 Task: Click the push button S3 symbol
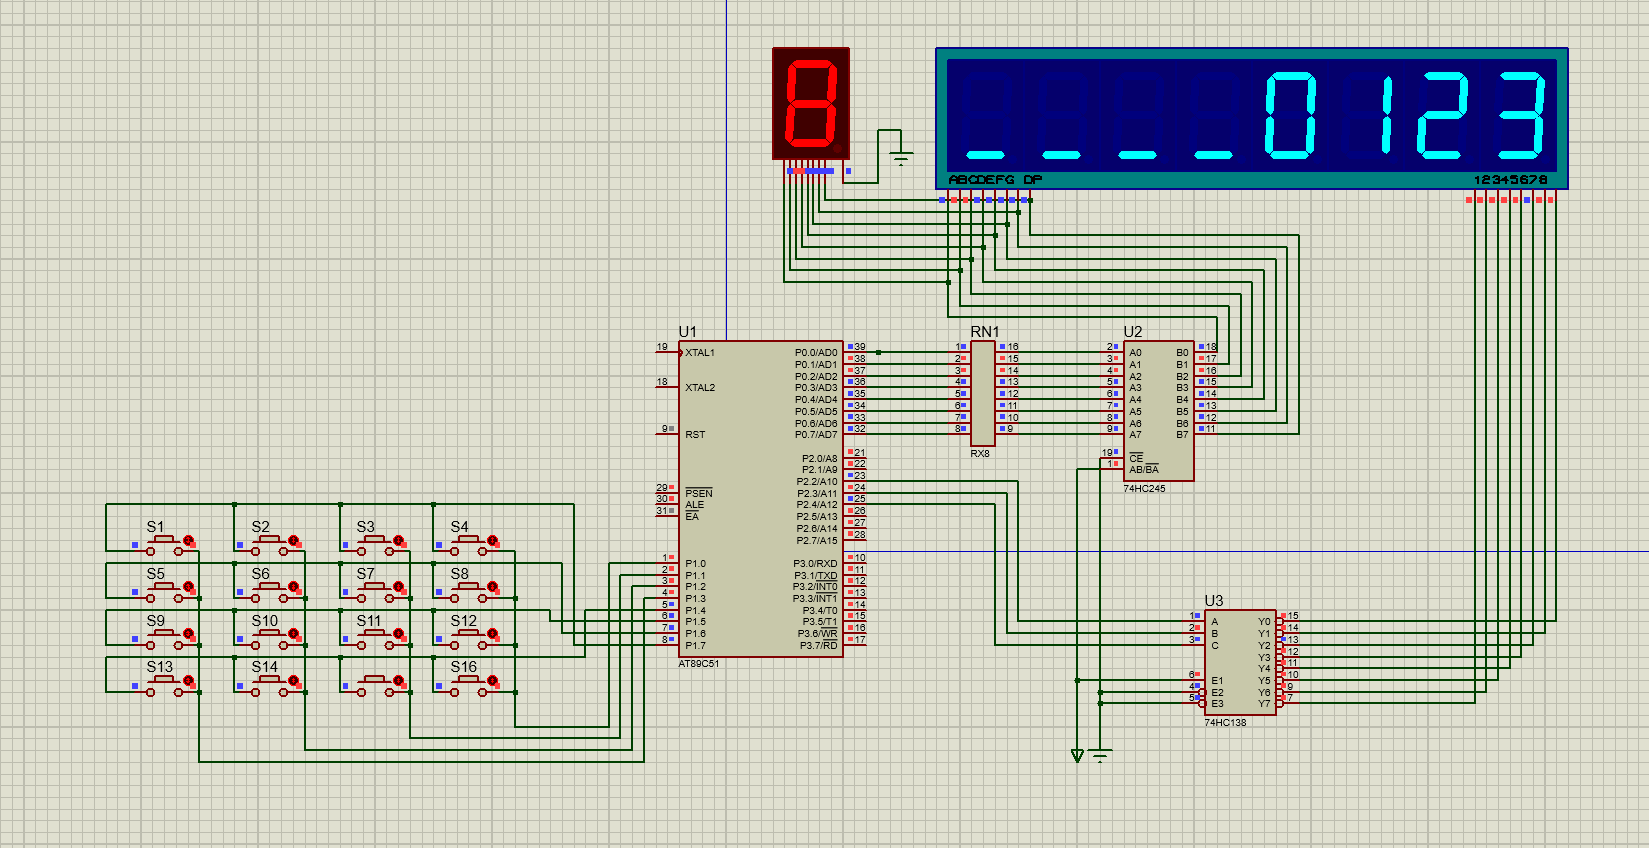(375, 543)
